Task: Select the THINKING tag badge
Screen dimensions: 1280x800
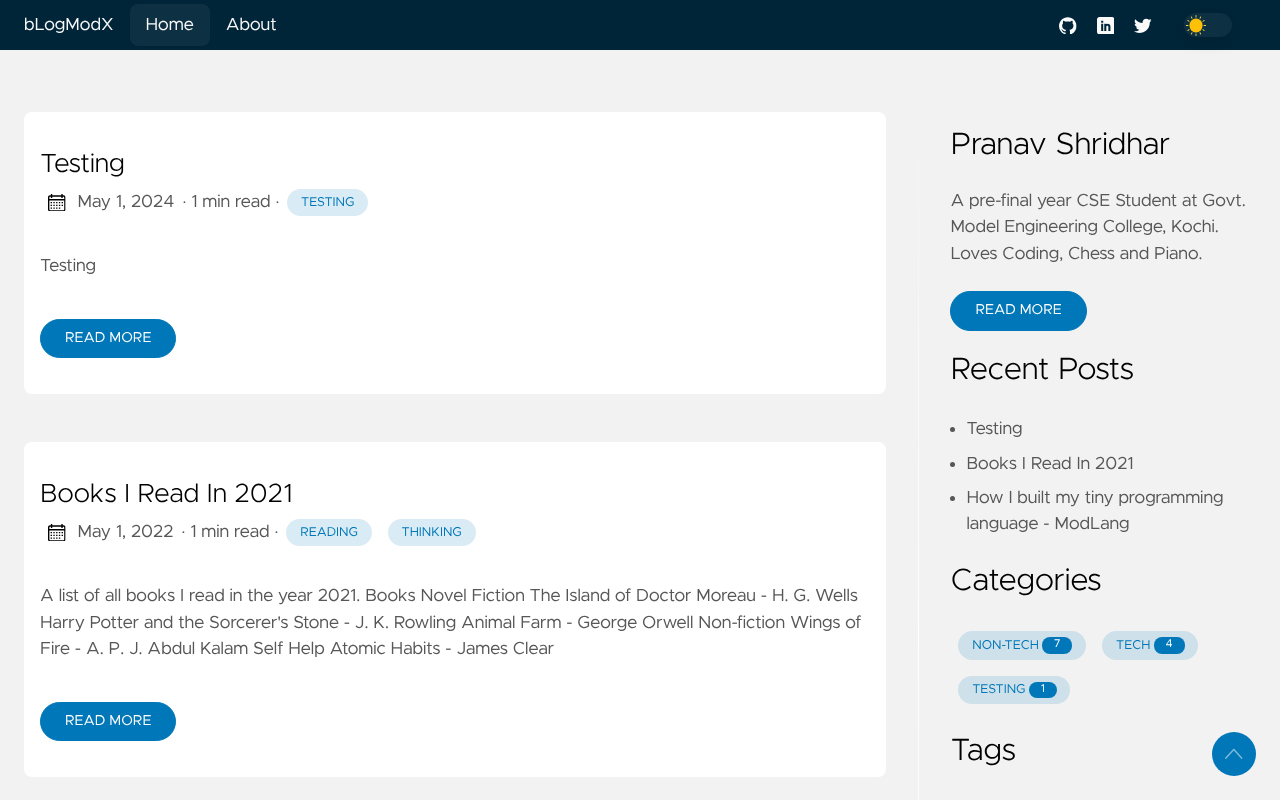Action: (x=432, y=532)
